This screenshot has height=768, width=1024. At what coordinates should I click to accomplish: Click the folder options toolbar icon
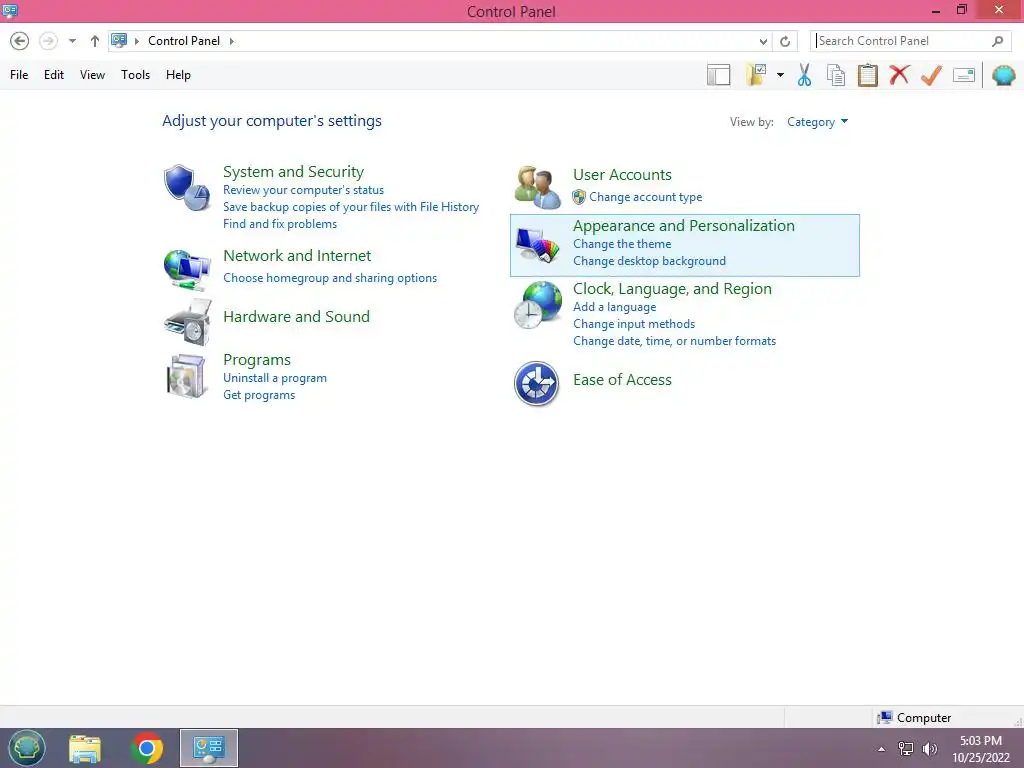756,75
